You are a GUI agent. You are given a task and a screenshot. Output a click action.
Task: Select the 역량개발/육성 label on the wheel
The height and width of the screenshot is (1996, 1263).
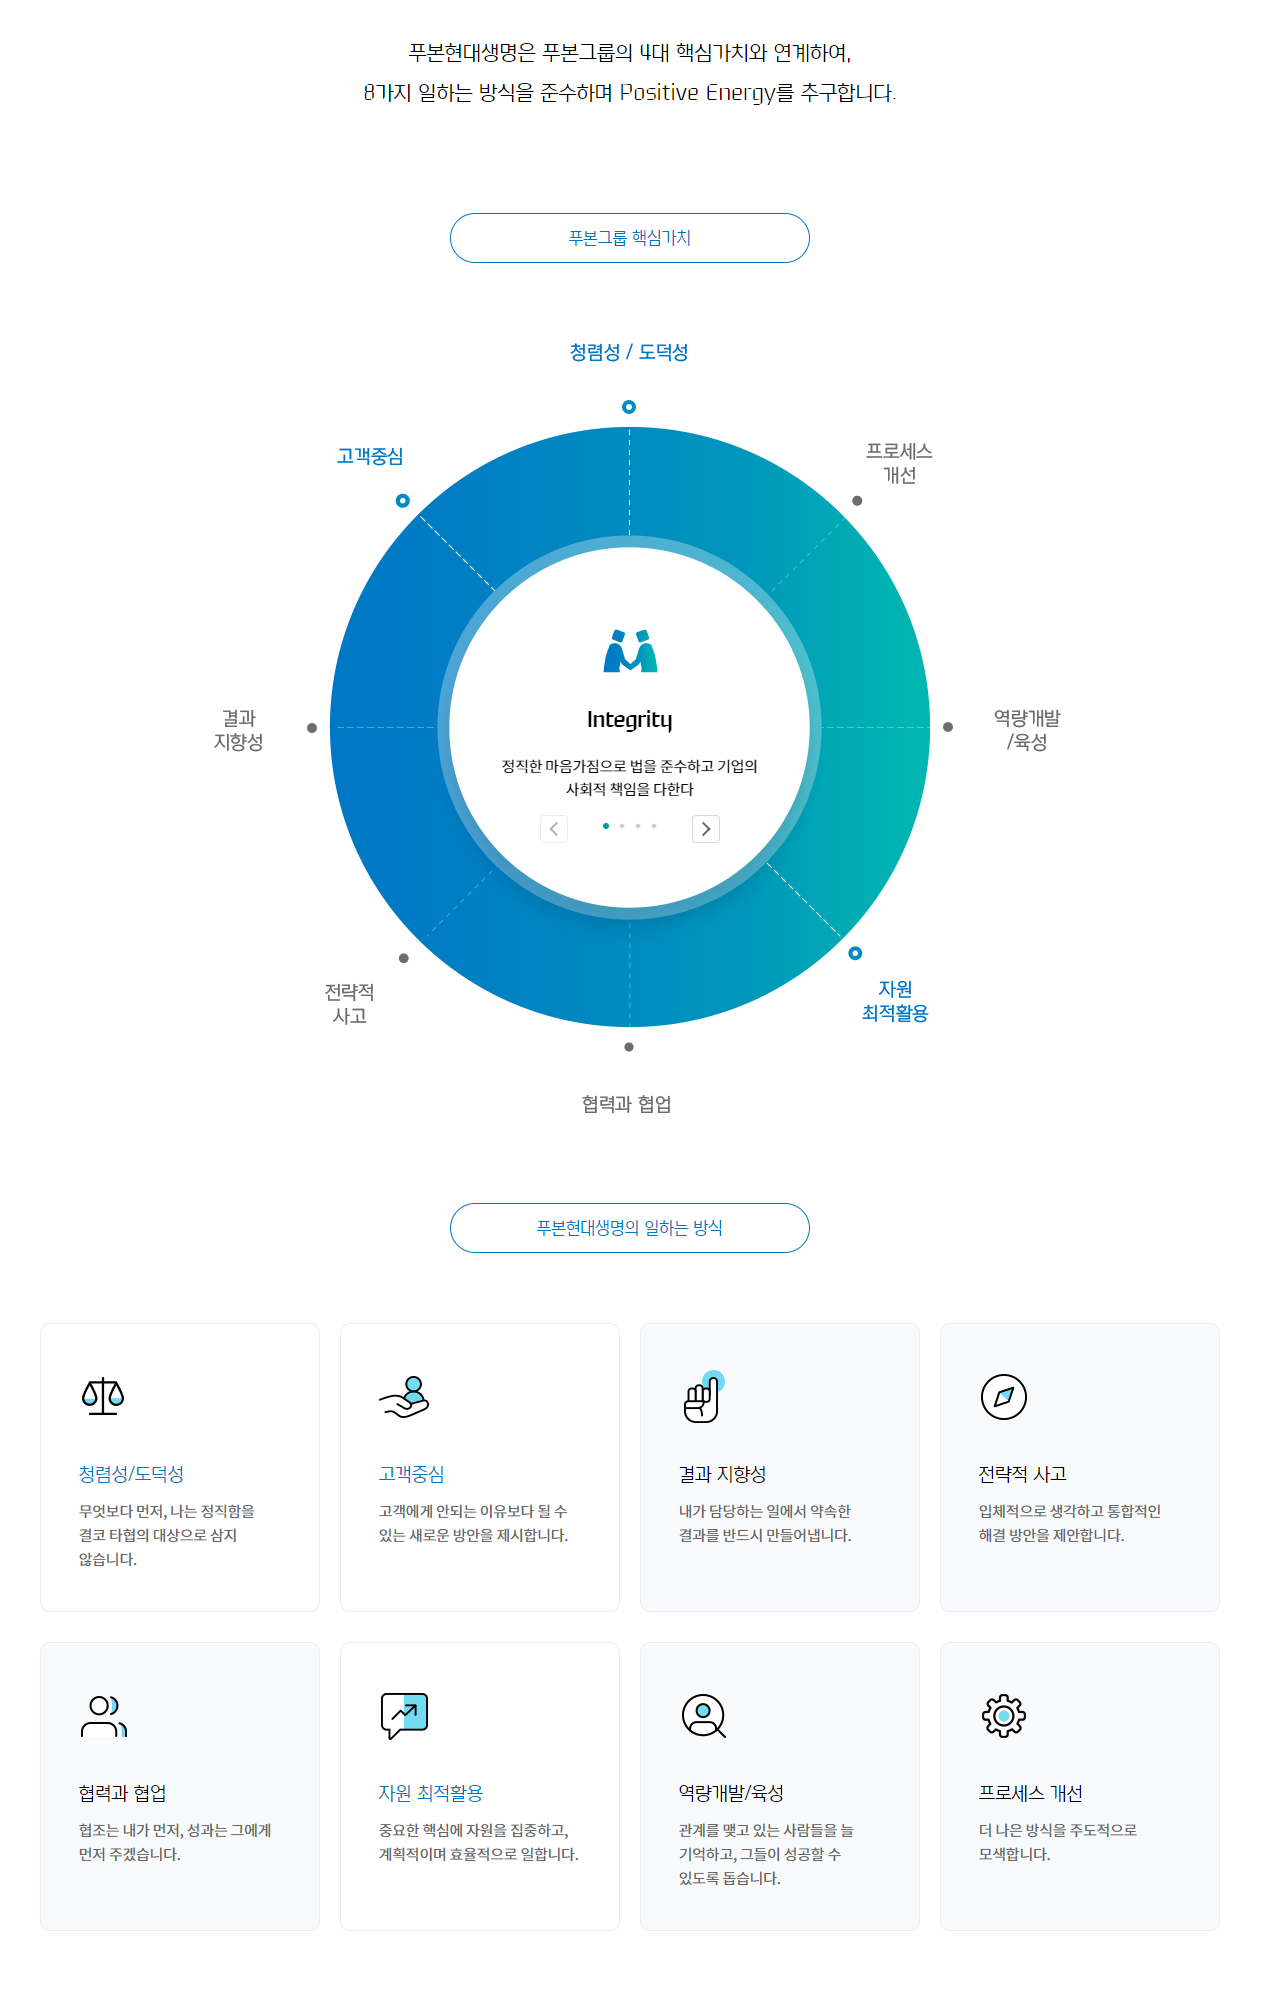click(x=1027, y=730)
